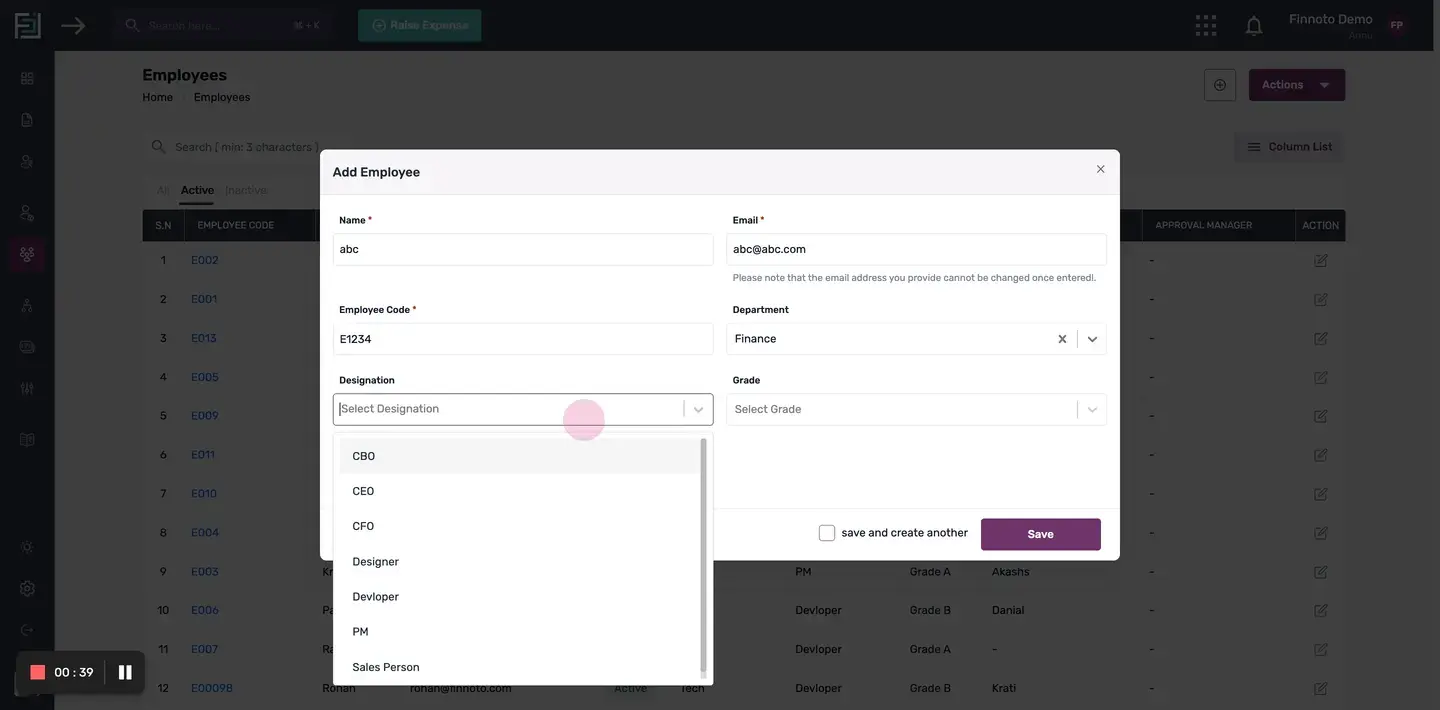
Task: Edit the row for employee E002
Action: (1320, 260)
